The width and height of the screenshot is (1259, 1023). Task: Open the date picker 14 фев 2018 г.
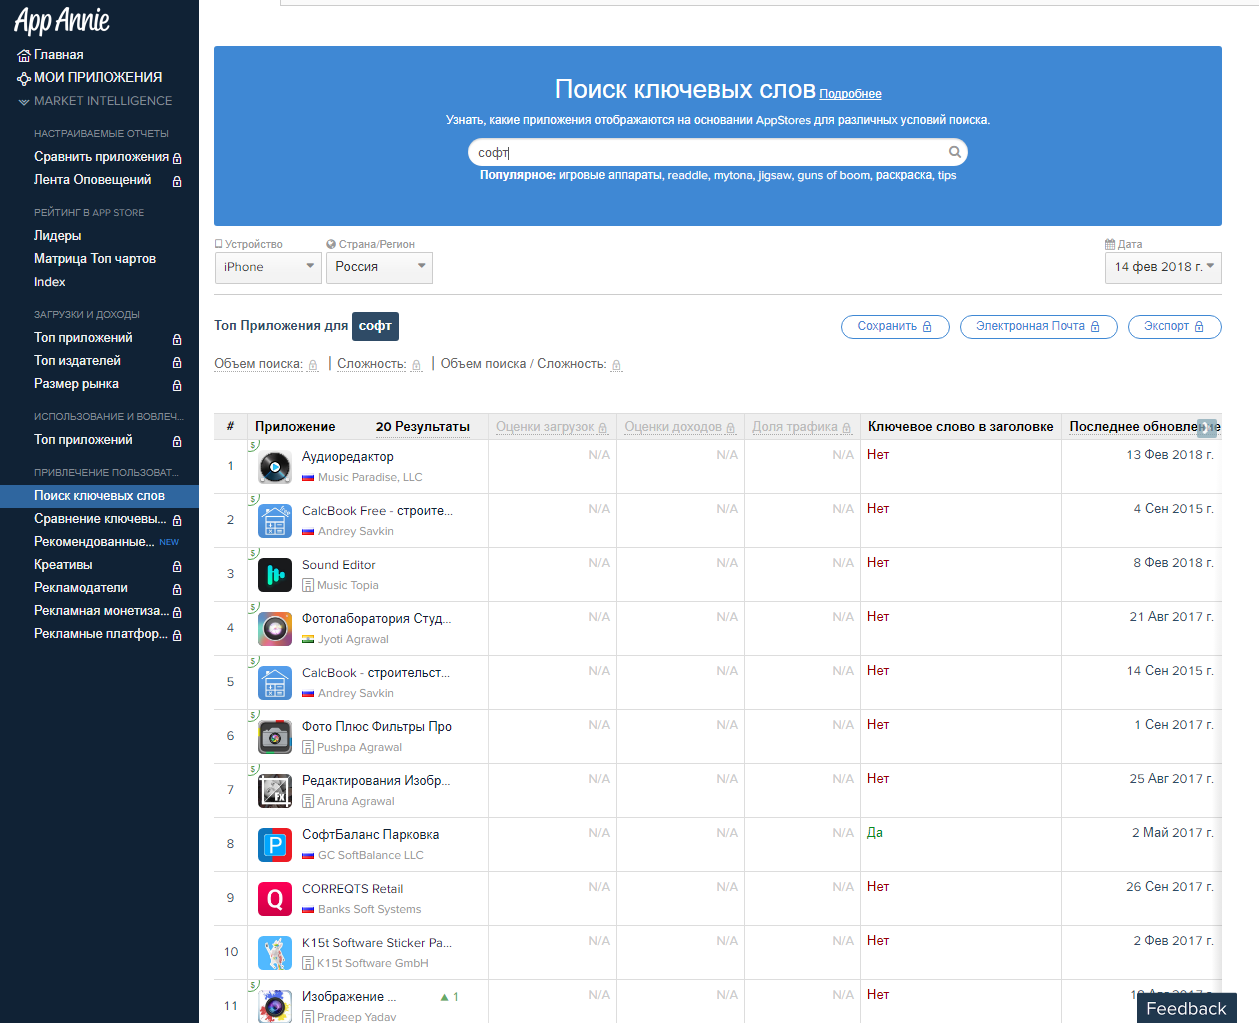click(x=1163, y=267)
